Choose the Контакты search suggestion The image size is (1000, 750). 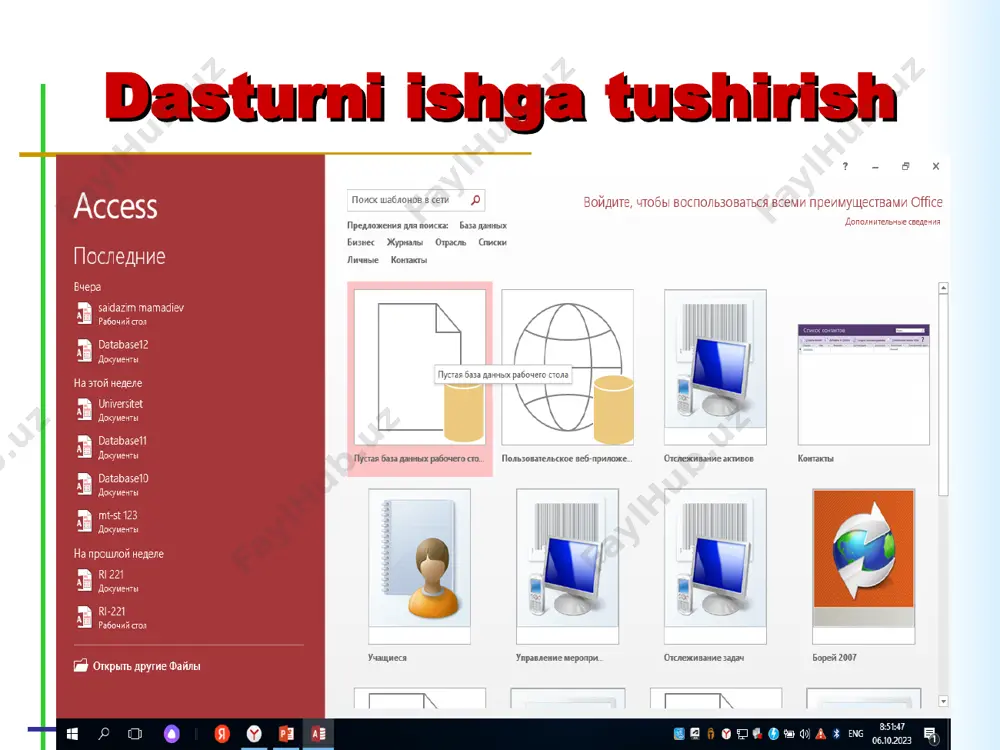pyautogui.click(x=409, y=260)
